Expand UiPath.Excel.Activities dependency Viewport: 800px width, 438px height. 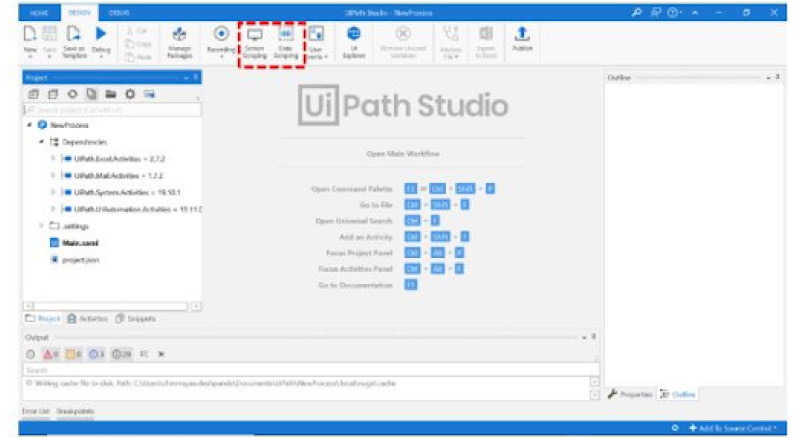click(53, 159)
